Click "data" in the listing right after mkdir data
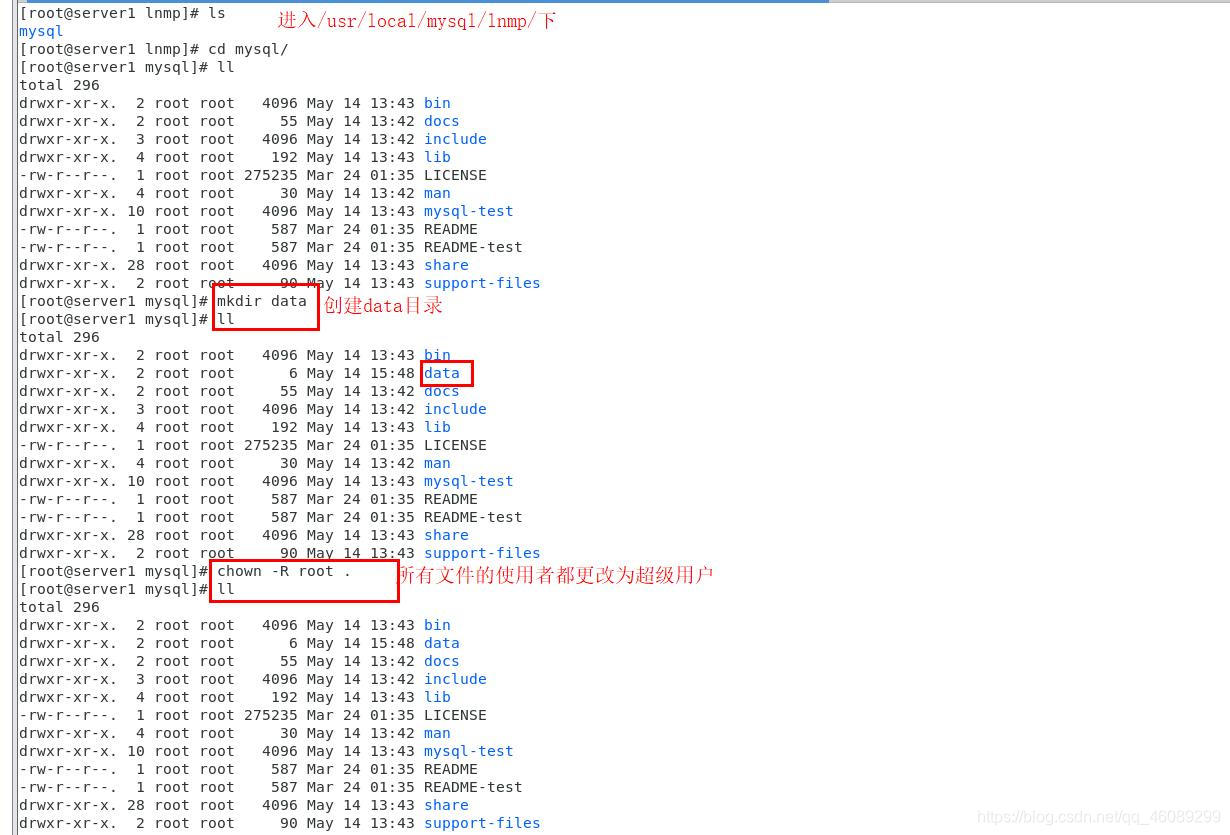The height and width of the screenshot is (835, 1230). pyautogui.click(x=442, y=373)
